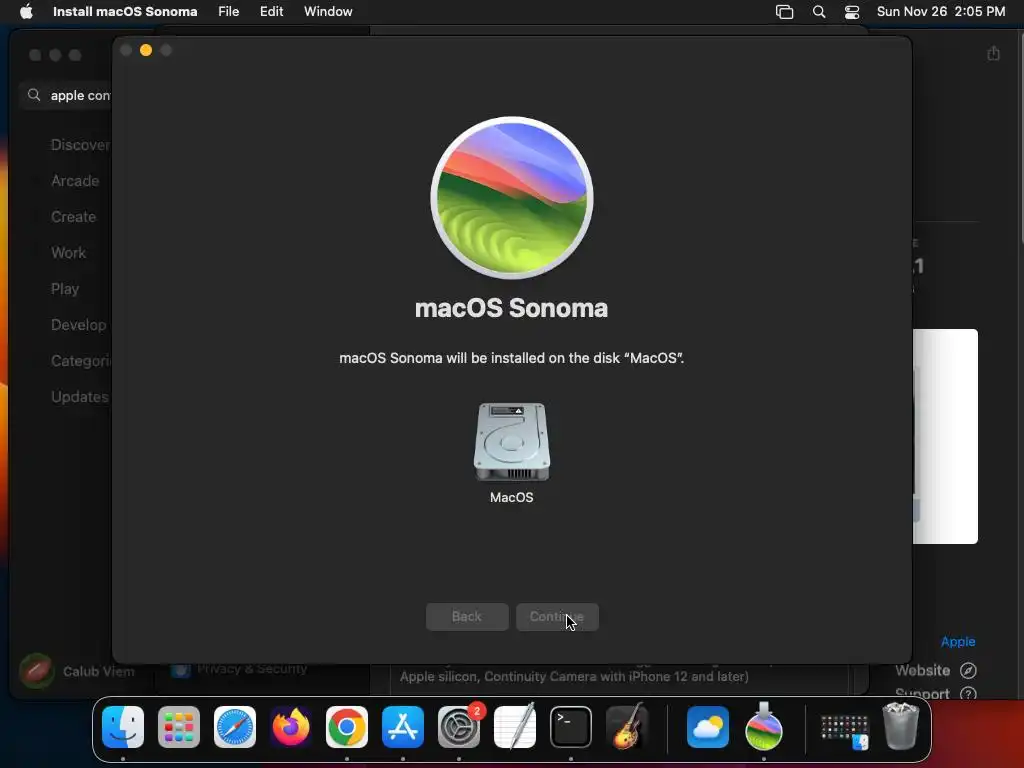The width and height of the screenshot is (1024, 768).
Task: Select Play in App Store sidebar
Action: click(x=65, y=289)
